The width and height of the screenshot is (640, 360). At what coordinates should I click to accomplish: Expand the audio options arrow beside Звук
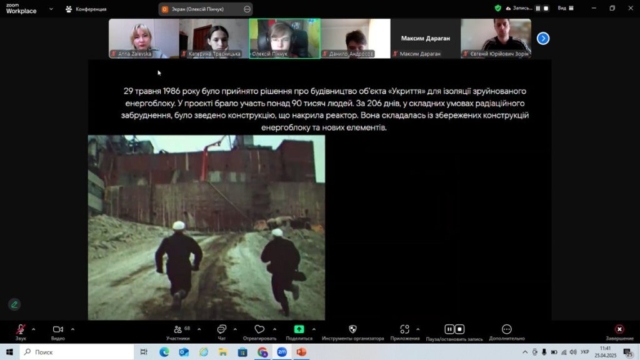click(33, 329)
